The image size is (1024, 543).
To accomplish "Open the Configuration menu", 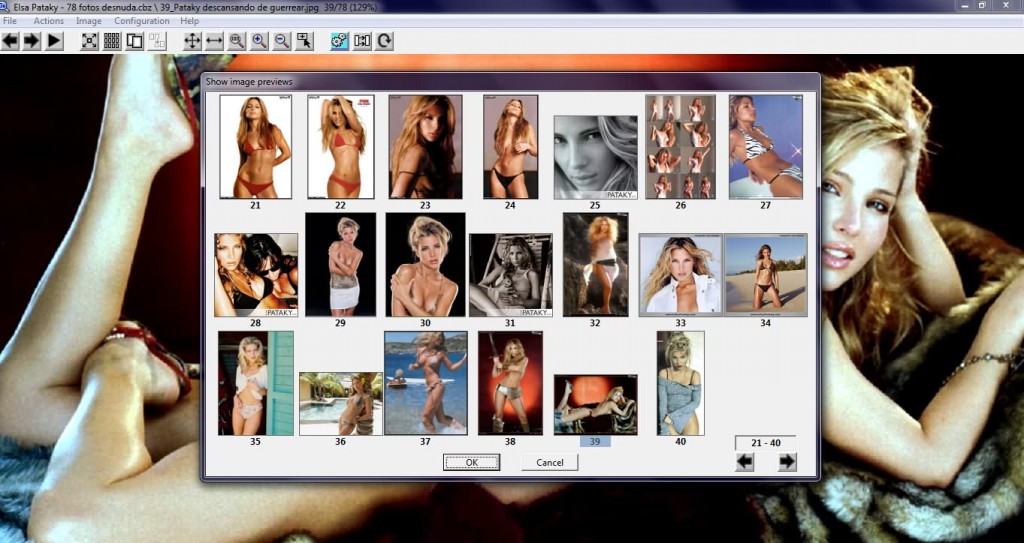I will tap(141, 21).
